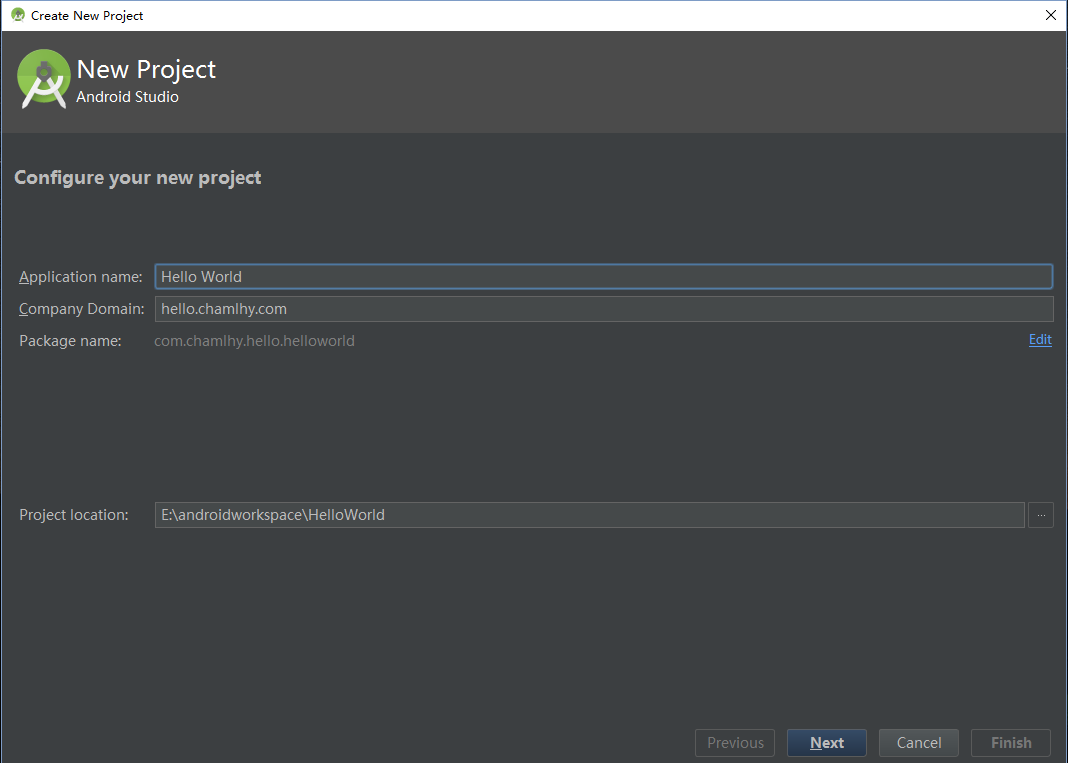Click the Package name label
Image resolution: width=1068 pixels, height=763 pixels.
point(70,341)
